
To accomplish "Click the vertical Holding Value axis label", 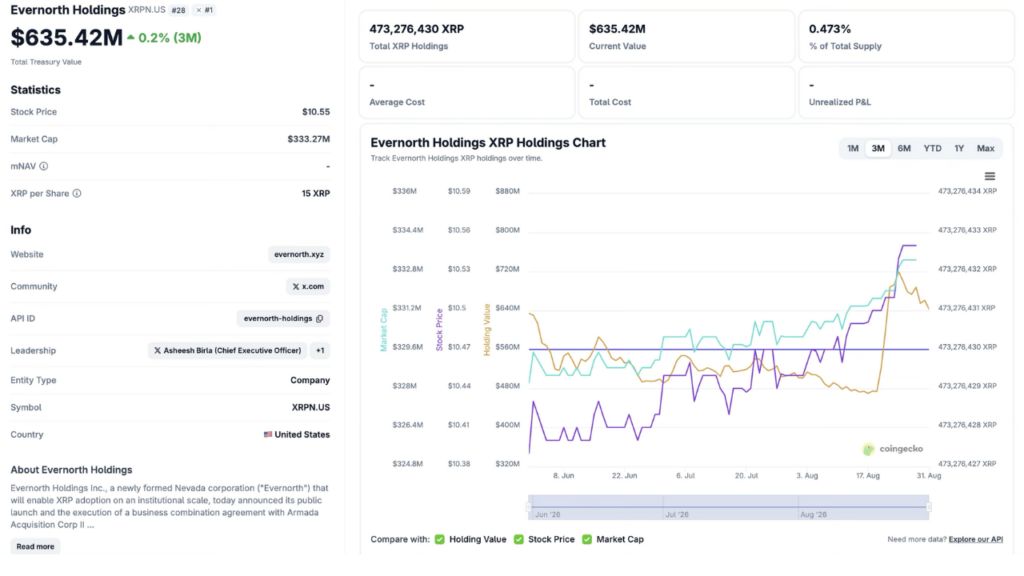I will click(x=486, y=330).
